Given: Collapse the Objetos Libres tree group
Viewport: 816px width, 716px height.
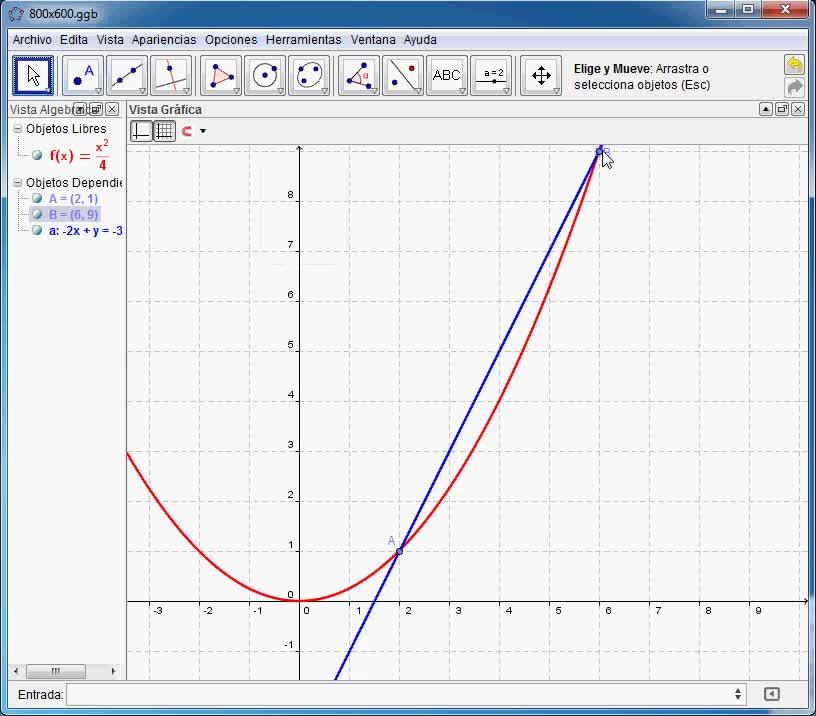Looking at the screenshot, I should tap(17, 129).
